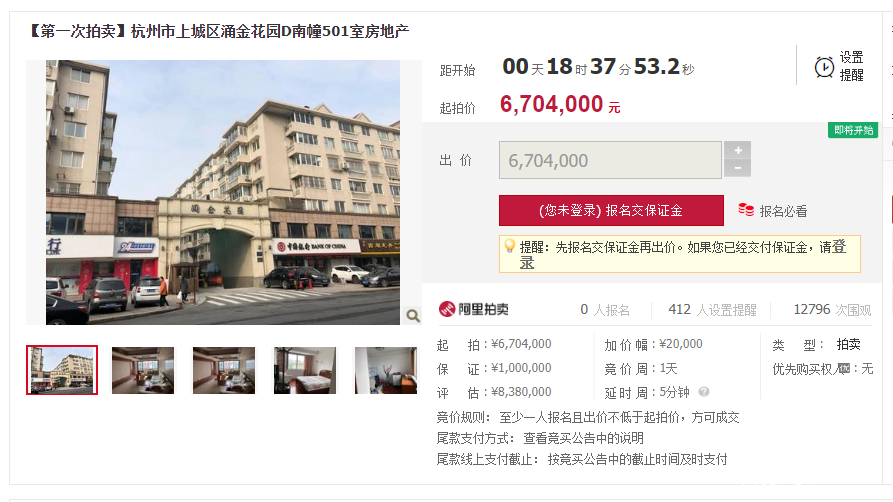Image resolution: width=893 pixels, height=502 pixels.
Task: Increase bid with the plus button
Action: click(738, 150)
